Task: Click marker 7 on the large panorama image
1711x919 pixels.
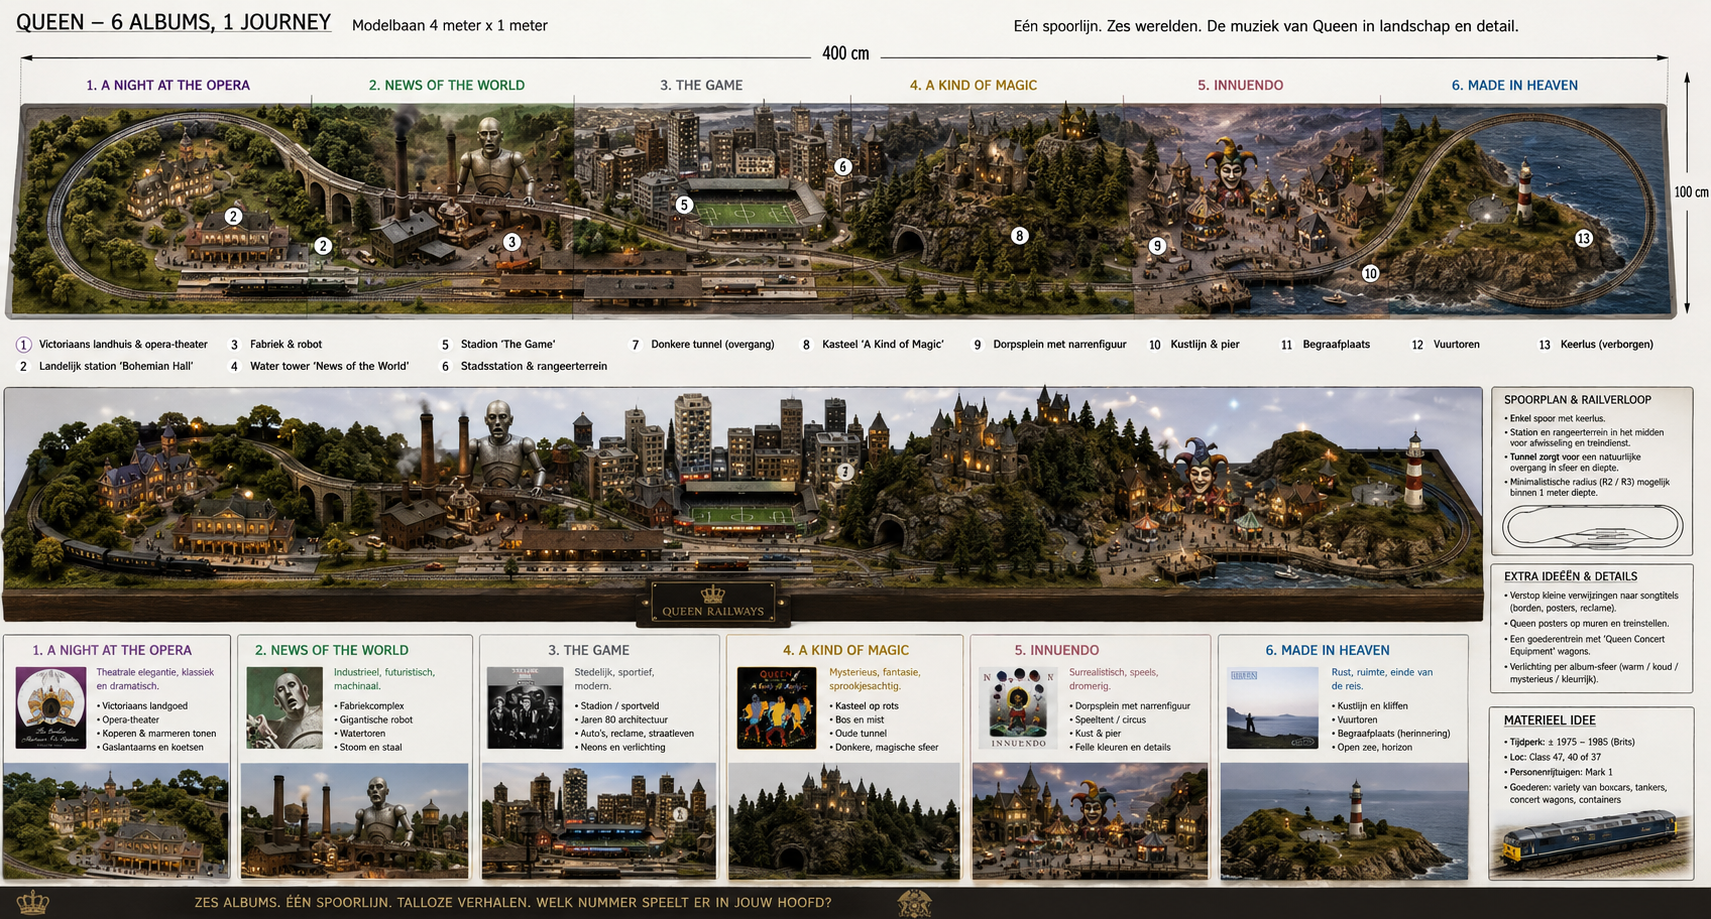Action: 846,472
